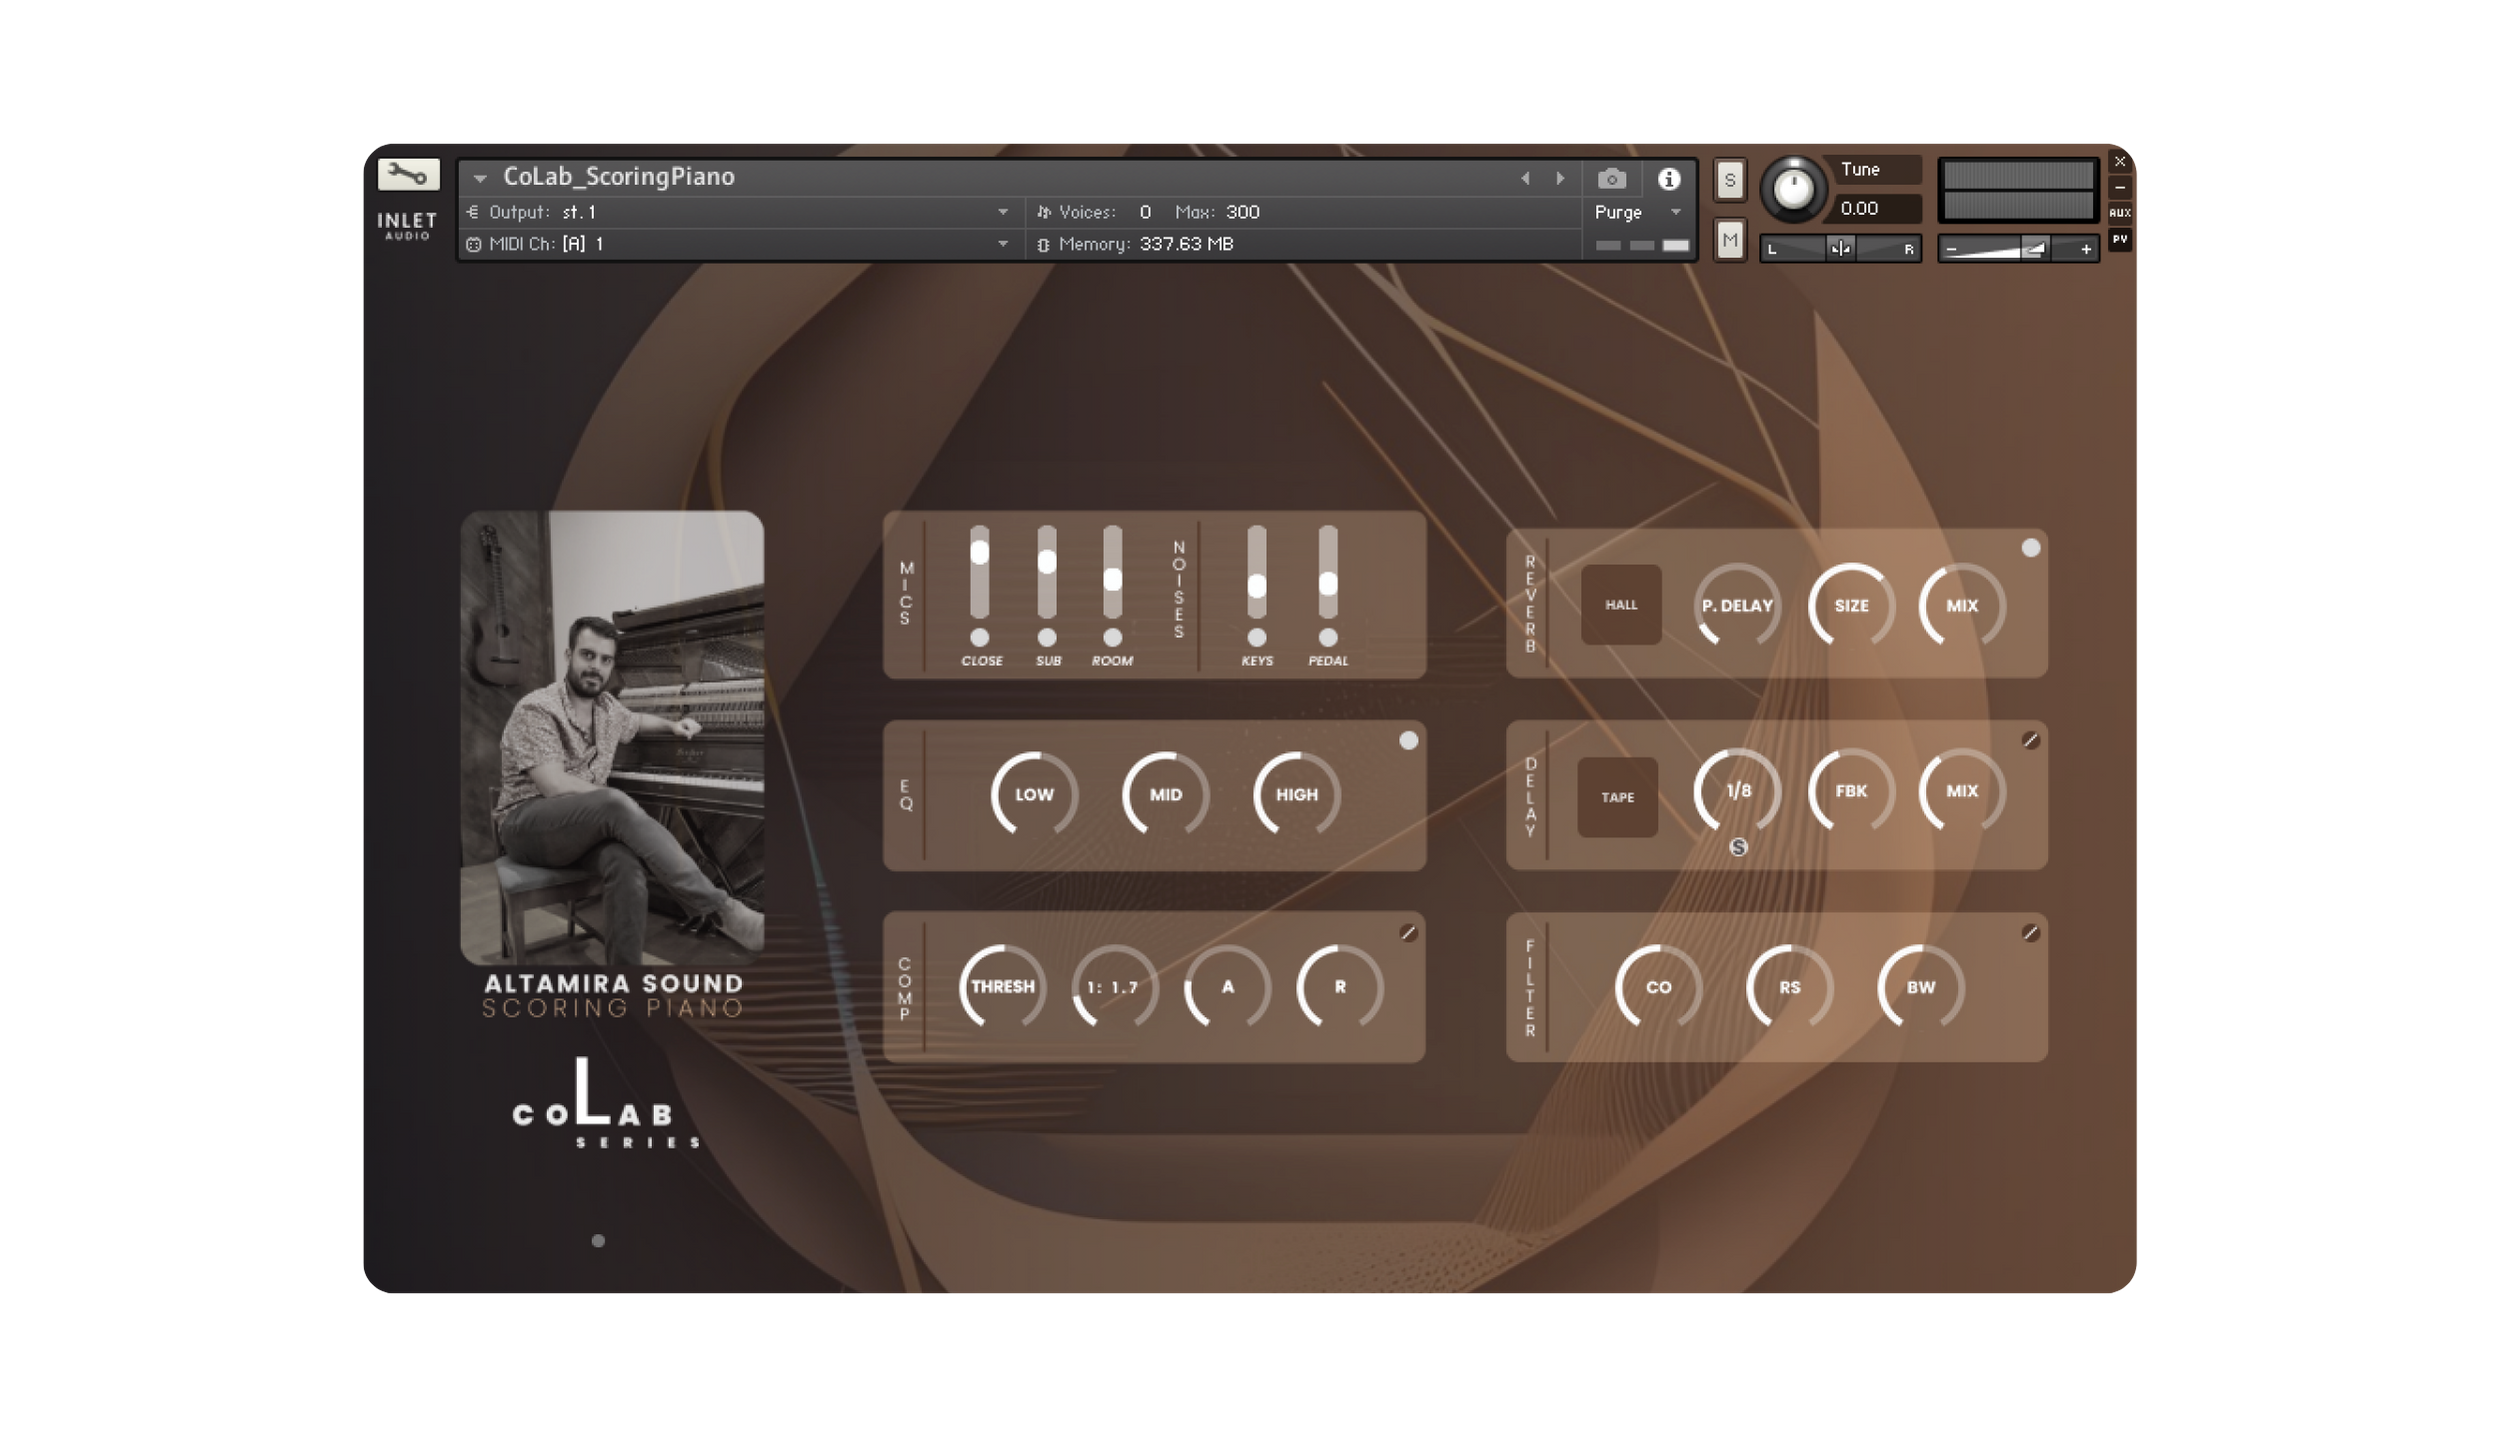Solo the instrument with S button
Image resolution: width=2500 pixels, height=1437 pixels.
[x=1730, y=181]
